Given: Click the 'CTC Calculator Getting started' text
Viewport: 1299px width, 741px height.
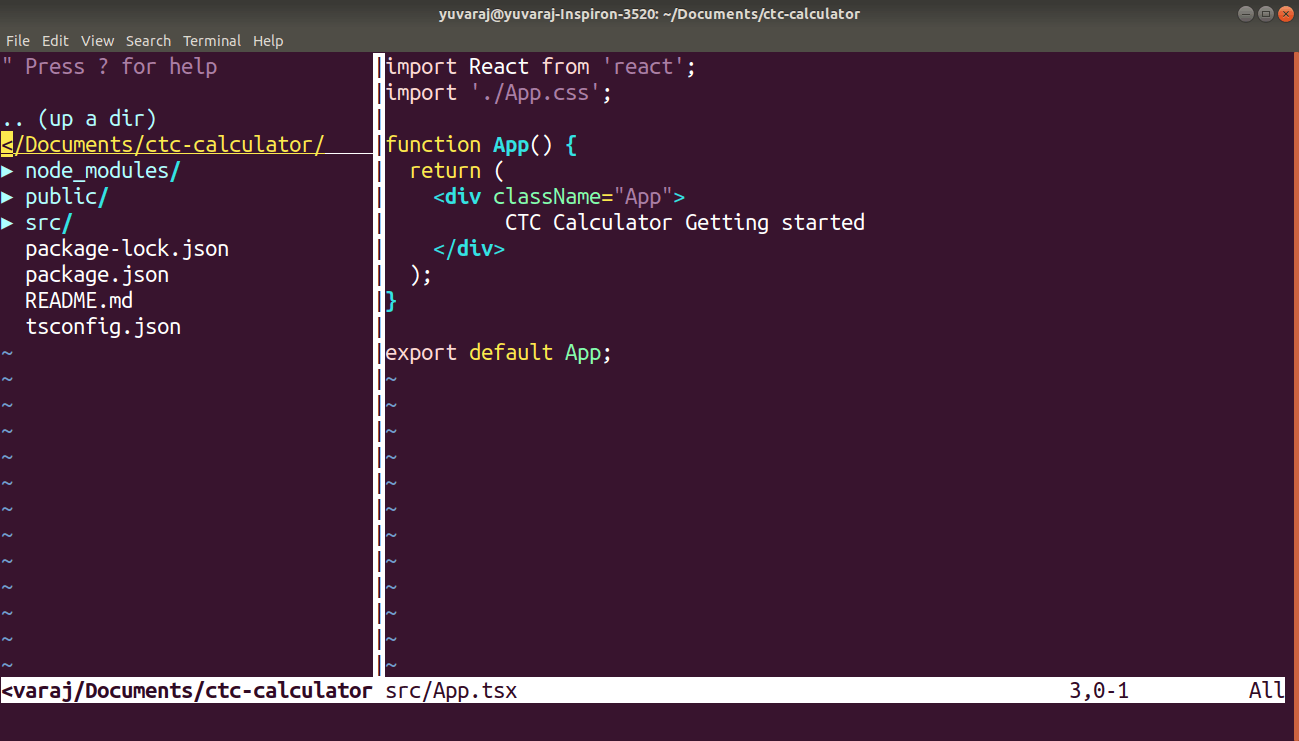Looking at the screenshot, I should (685, 223).
